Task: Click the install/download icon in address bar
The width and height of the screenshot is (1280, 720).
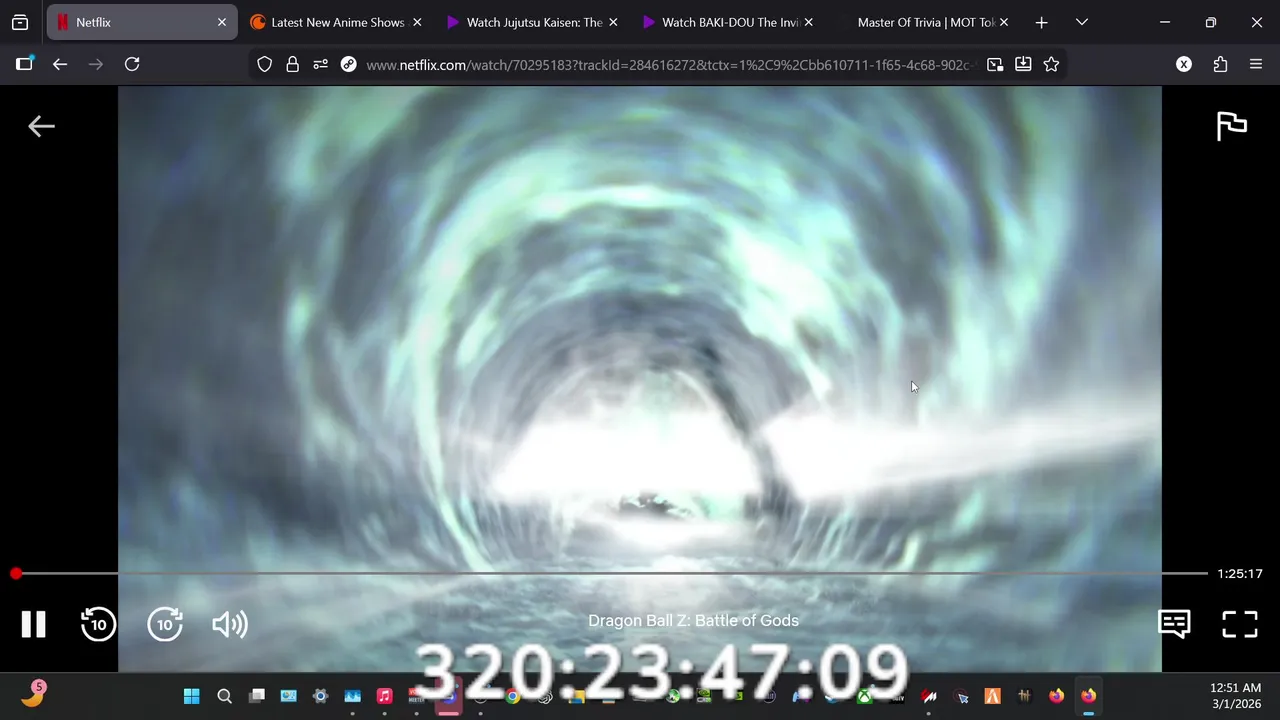Action: click(x=1023, y=64)
